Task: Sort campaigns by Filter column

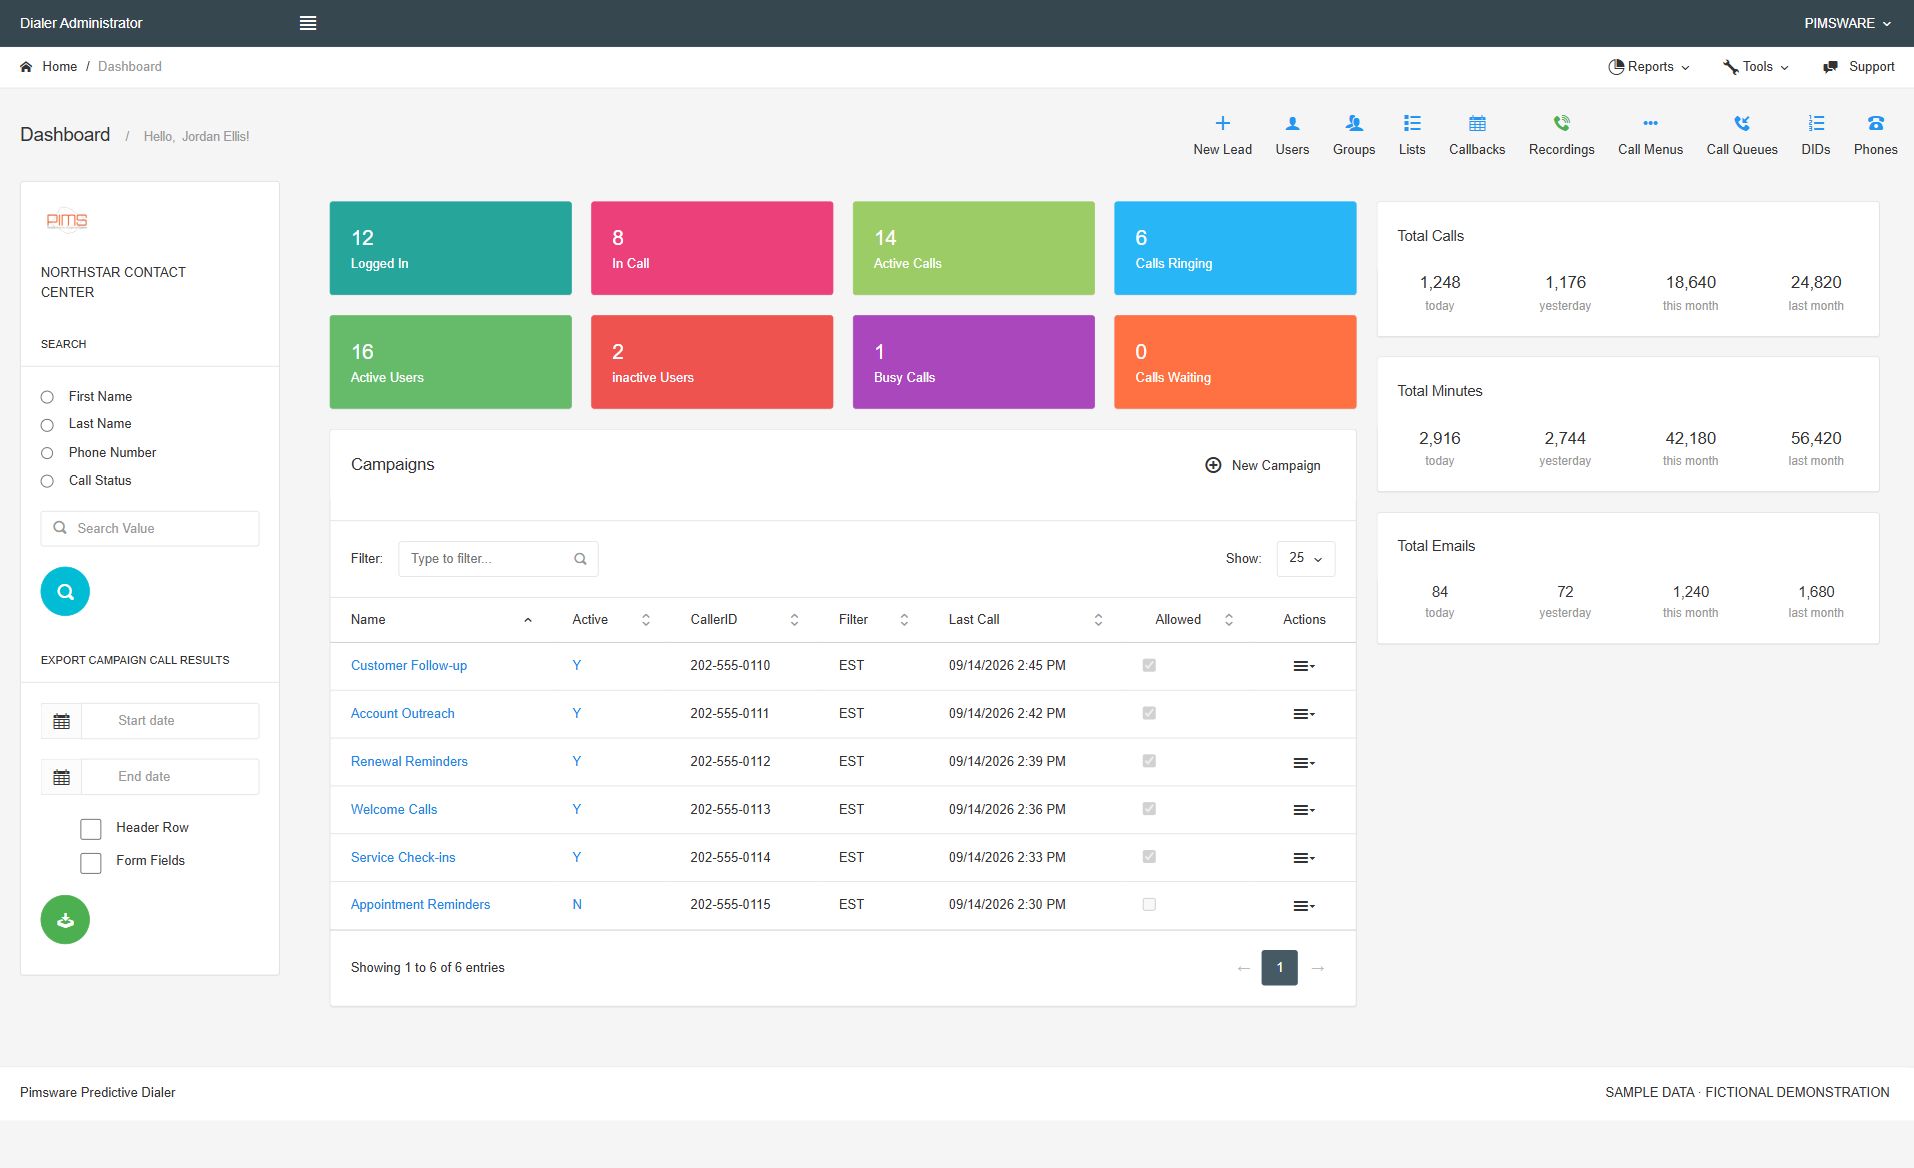Action: 873,620
